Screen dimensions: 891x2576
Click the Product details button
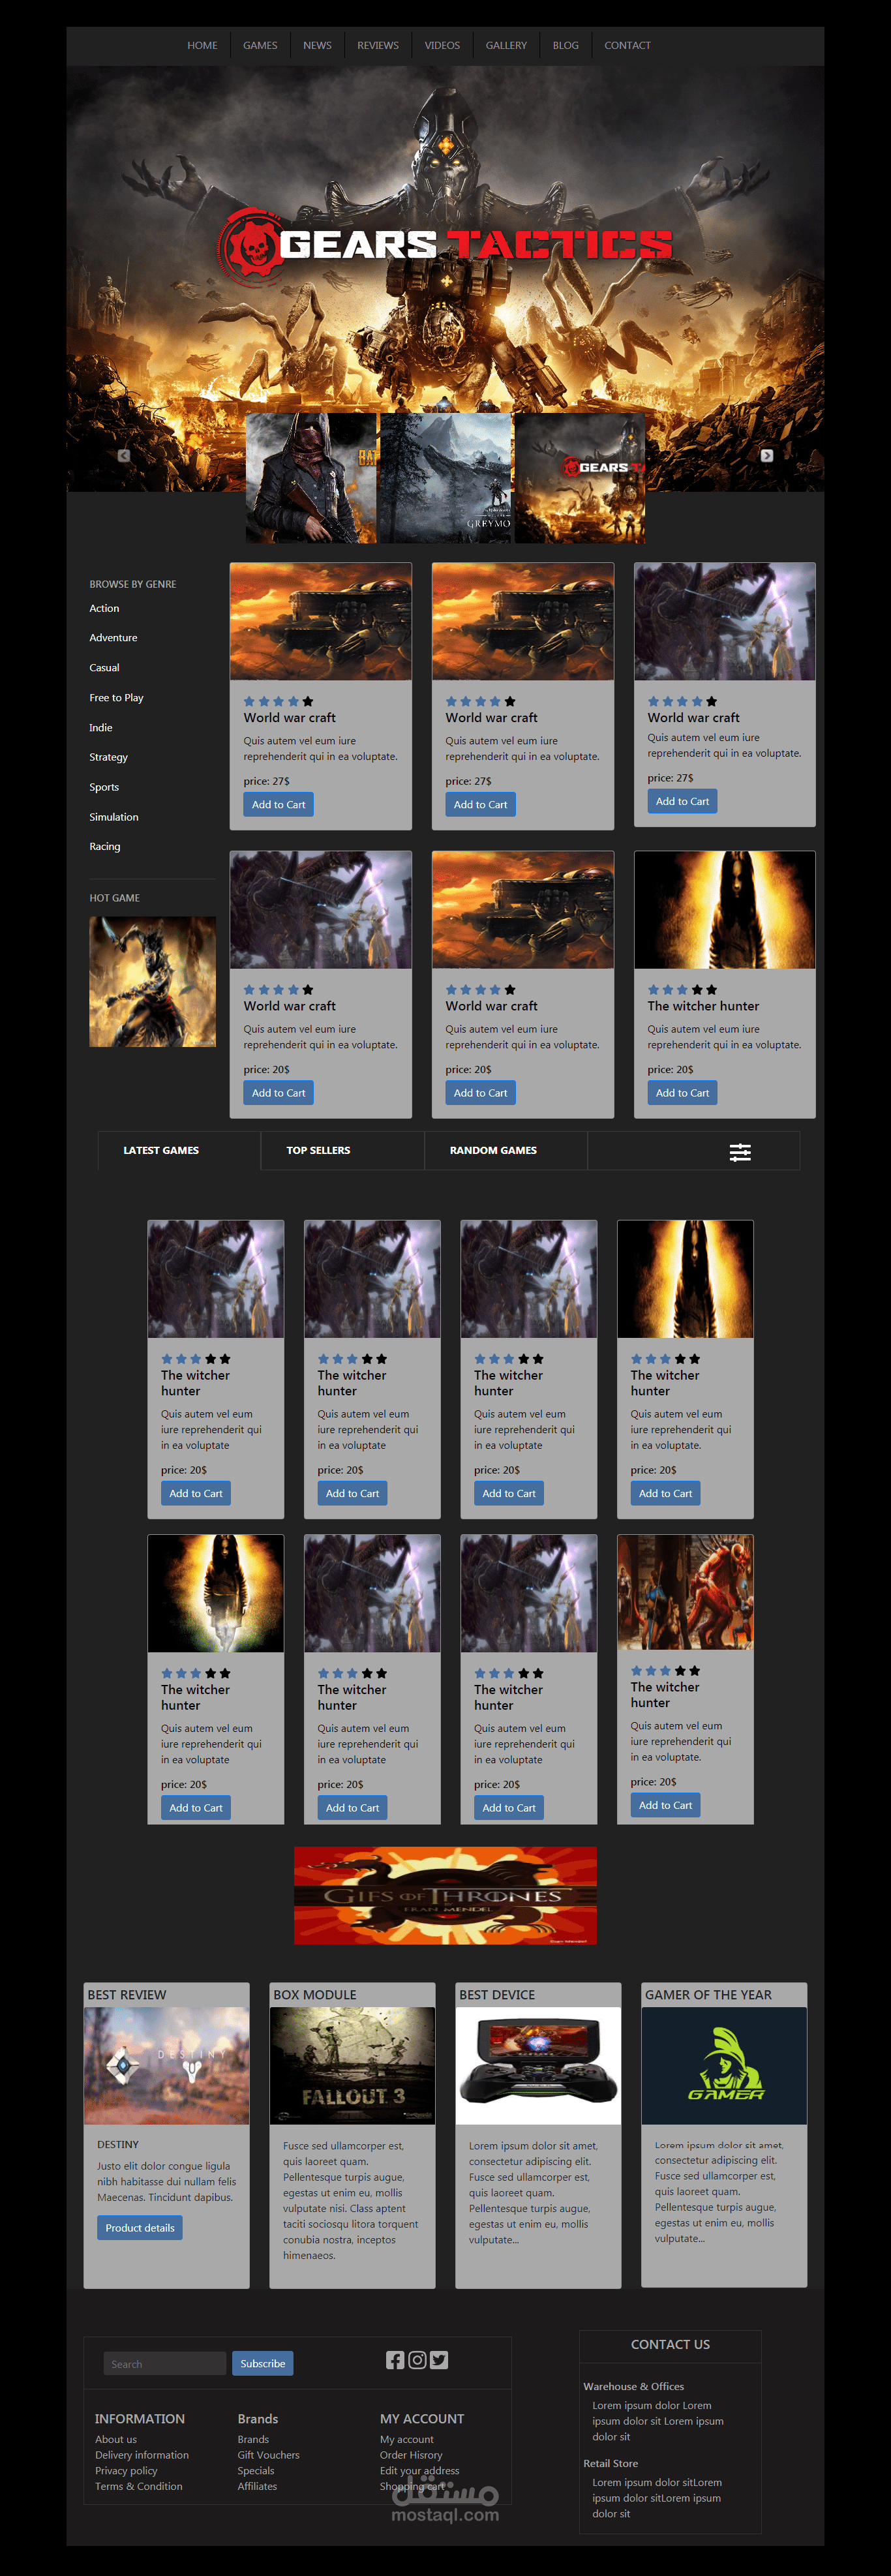[x=140, y=2228]
